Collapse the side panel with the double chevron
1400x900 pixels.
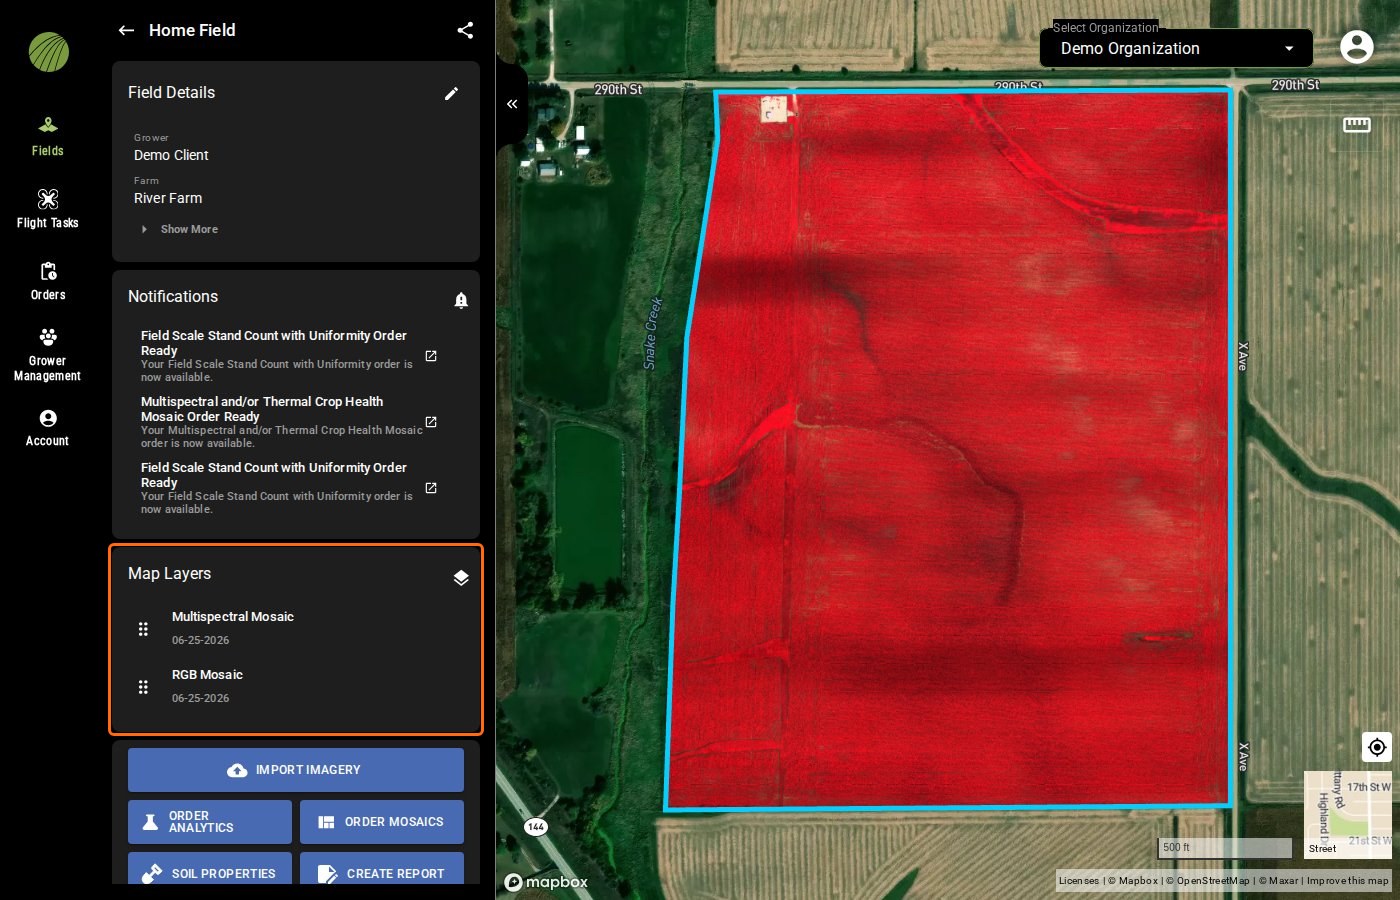(x=512, y=104)
